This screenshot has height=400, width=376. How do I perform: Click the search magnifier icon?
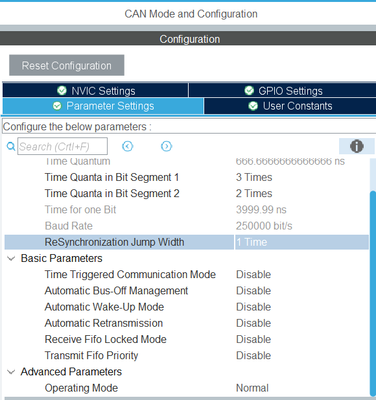coord(11,146)
